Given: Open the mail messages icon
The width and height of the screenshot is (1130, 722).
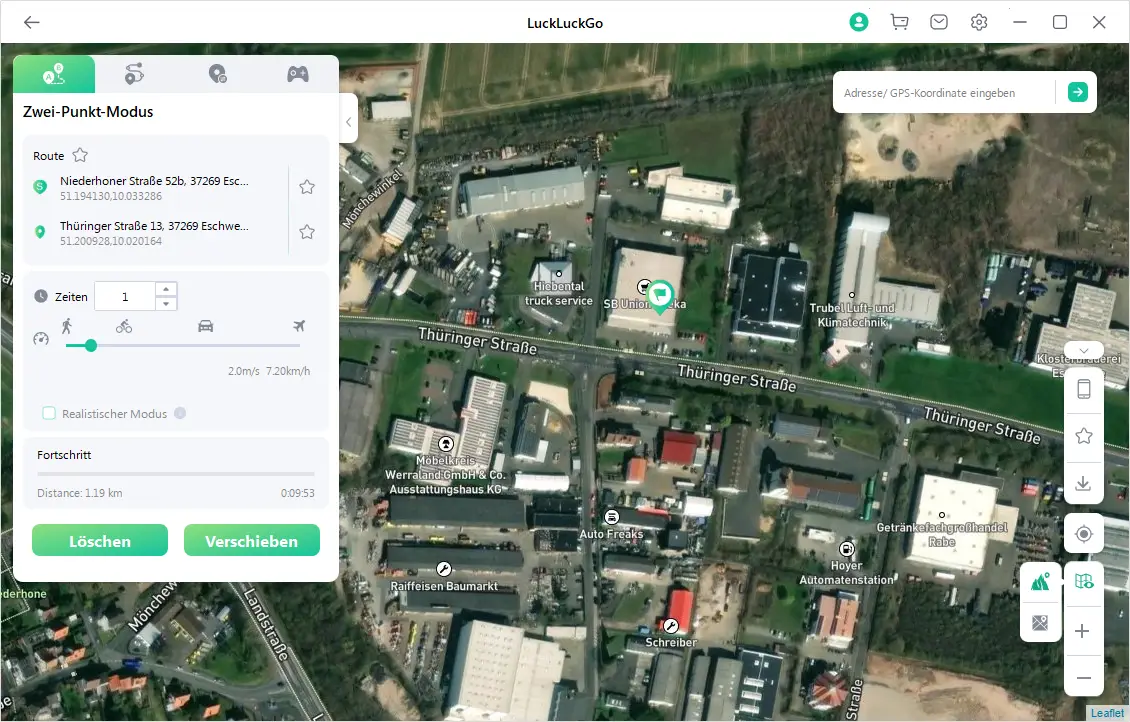Looking at the screenshot, I should [x=939, y=22].
